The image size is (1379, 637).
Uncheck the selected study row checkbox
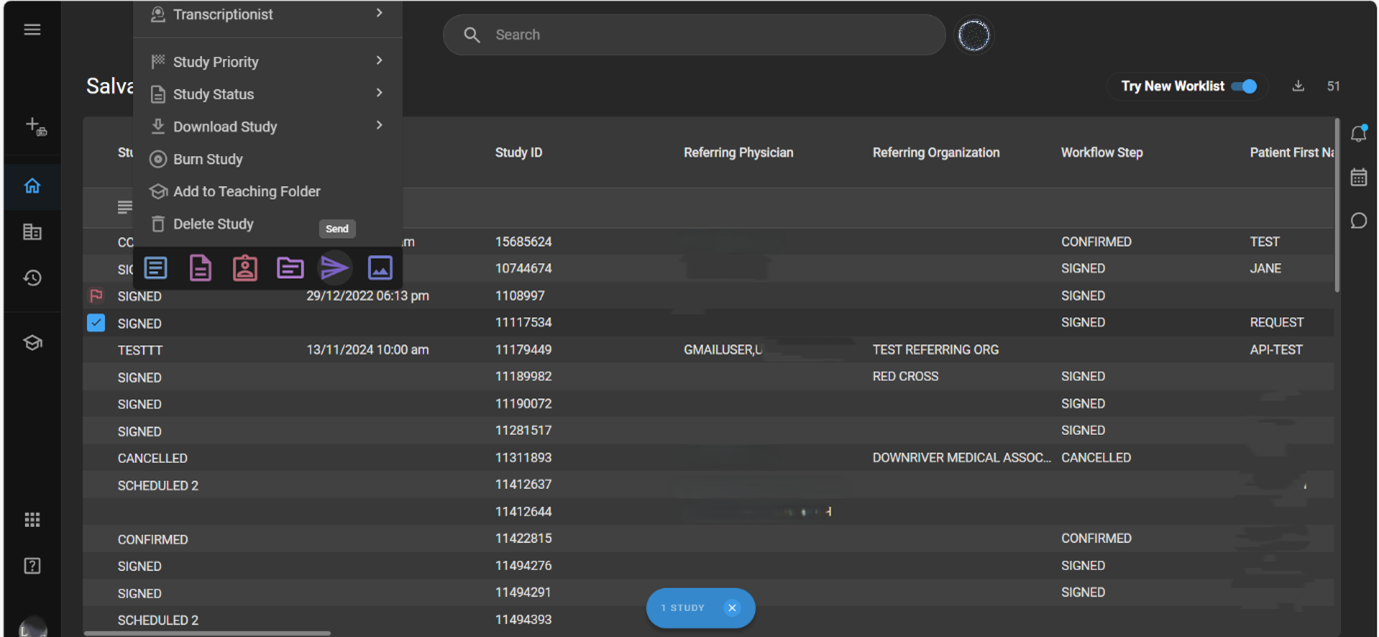click(x=96, y=323)
